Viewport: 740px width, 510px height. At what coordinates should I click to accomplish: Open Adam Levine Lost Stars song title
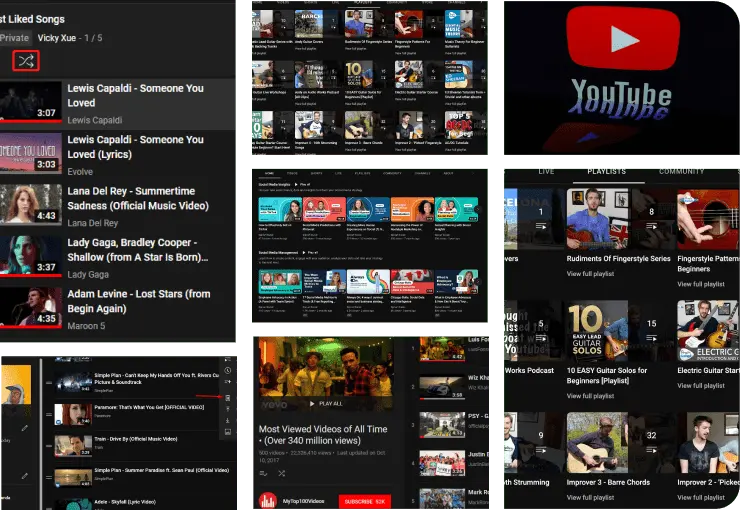click(x=139, y=301)
